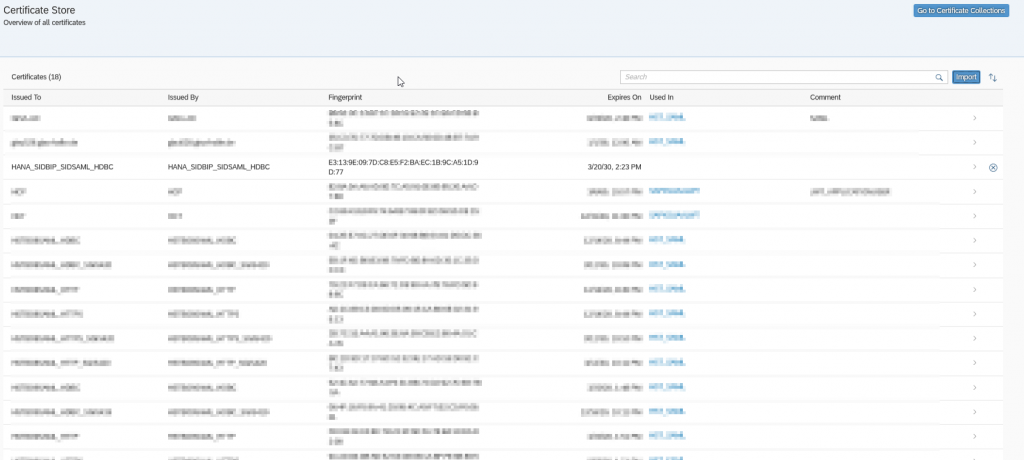Click the Comment column header

click(x=825, y=97)
